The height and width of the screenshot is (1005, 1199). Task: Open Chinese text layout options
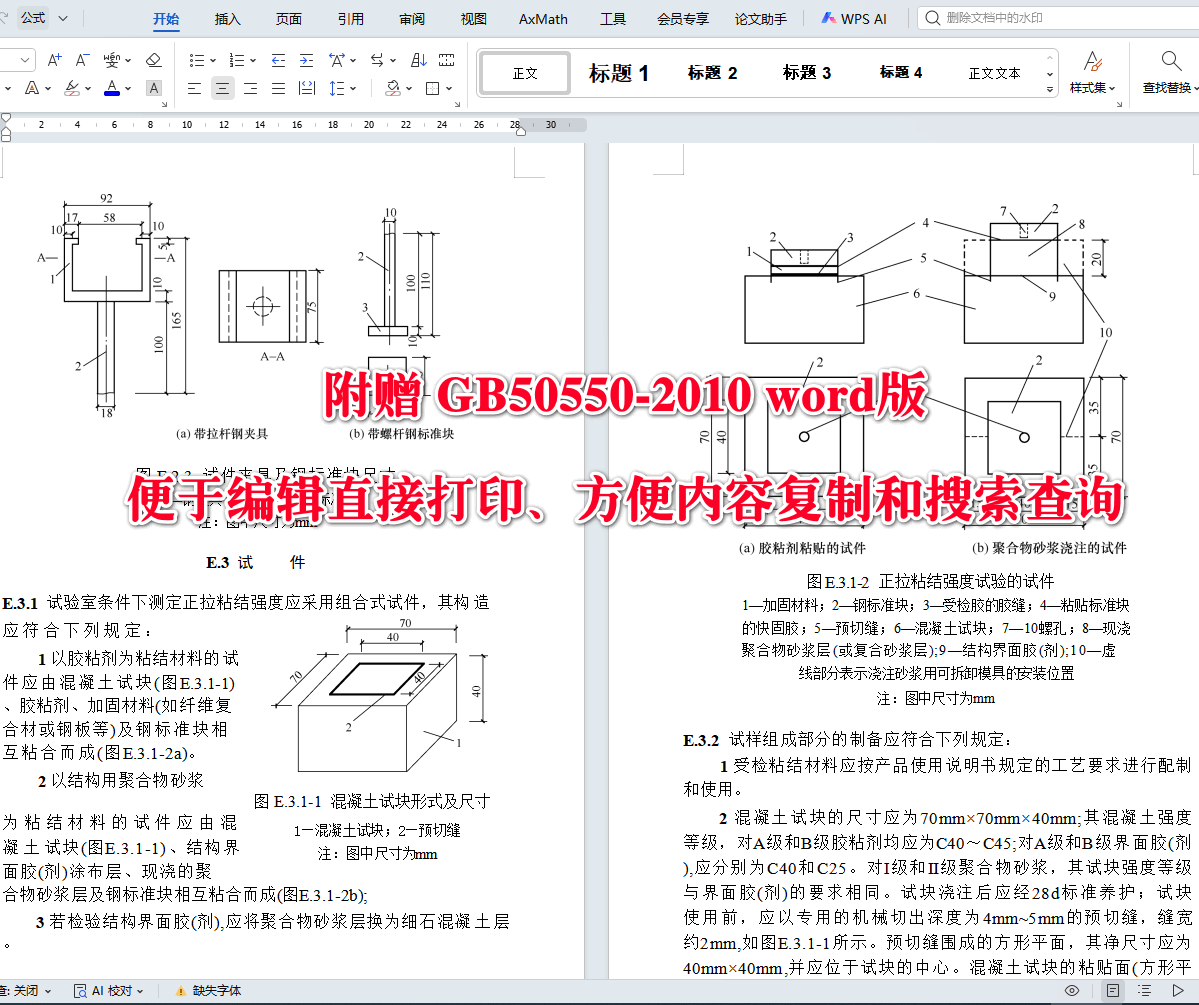point(336,60)
